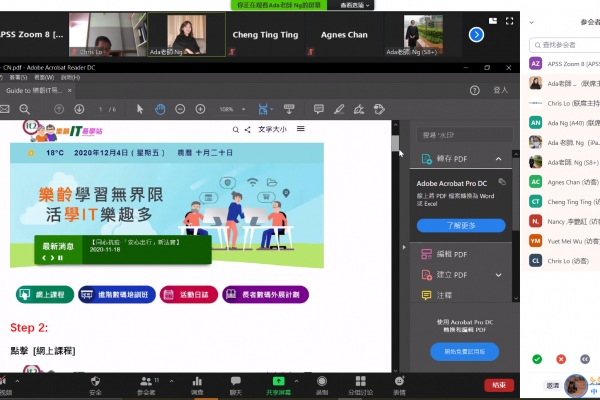Image resolution: width=600 pixels, height=400 pixels.
Task: Open Breakout Rooms in Zoom toolbar
Action: (x=360, y=385)
